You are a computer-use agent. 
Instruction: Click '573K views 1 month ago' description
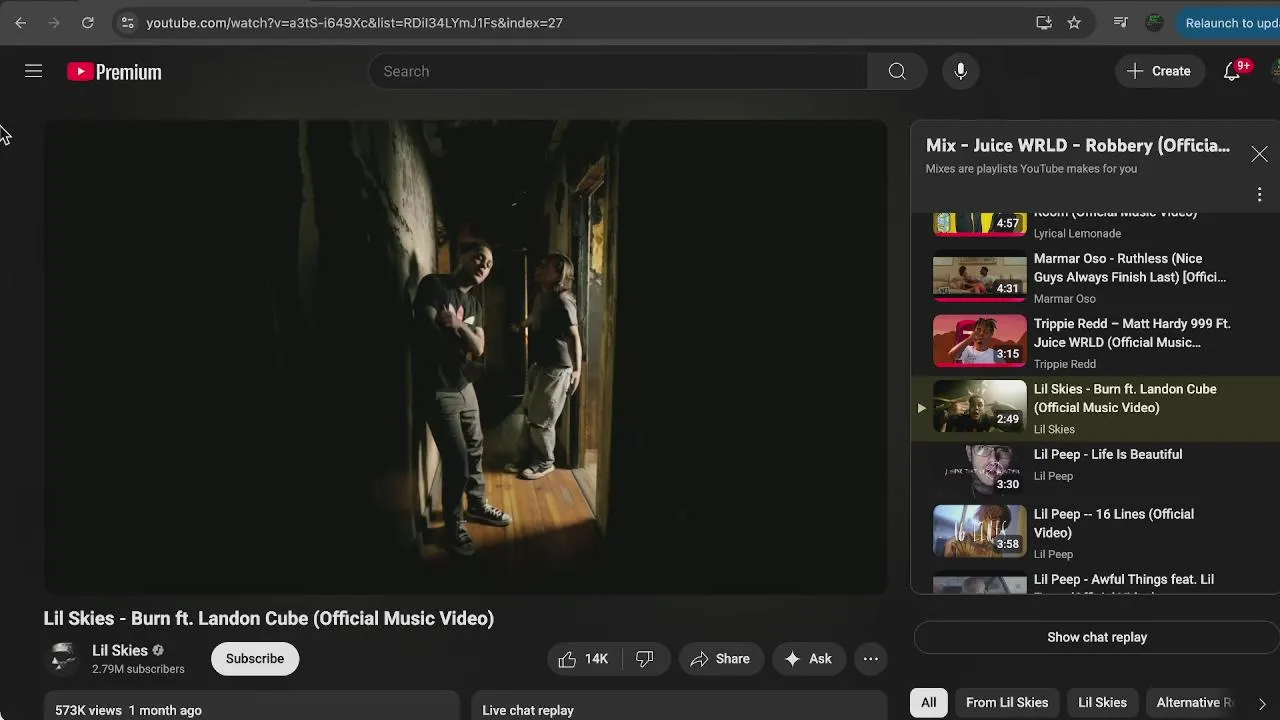tap(128, 710)
